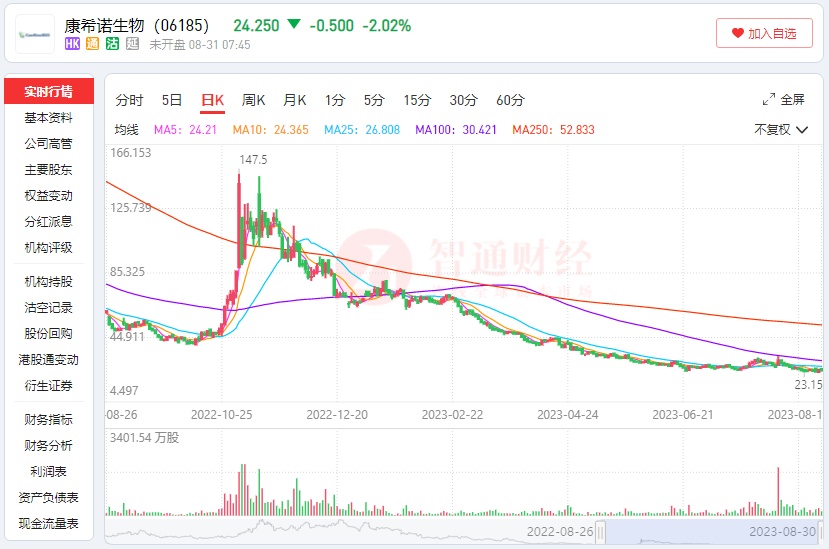Click the green down-triangle price indicator
The height and width of the screenshot is (549, 829).
pos(294,24)
